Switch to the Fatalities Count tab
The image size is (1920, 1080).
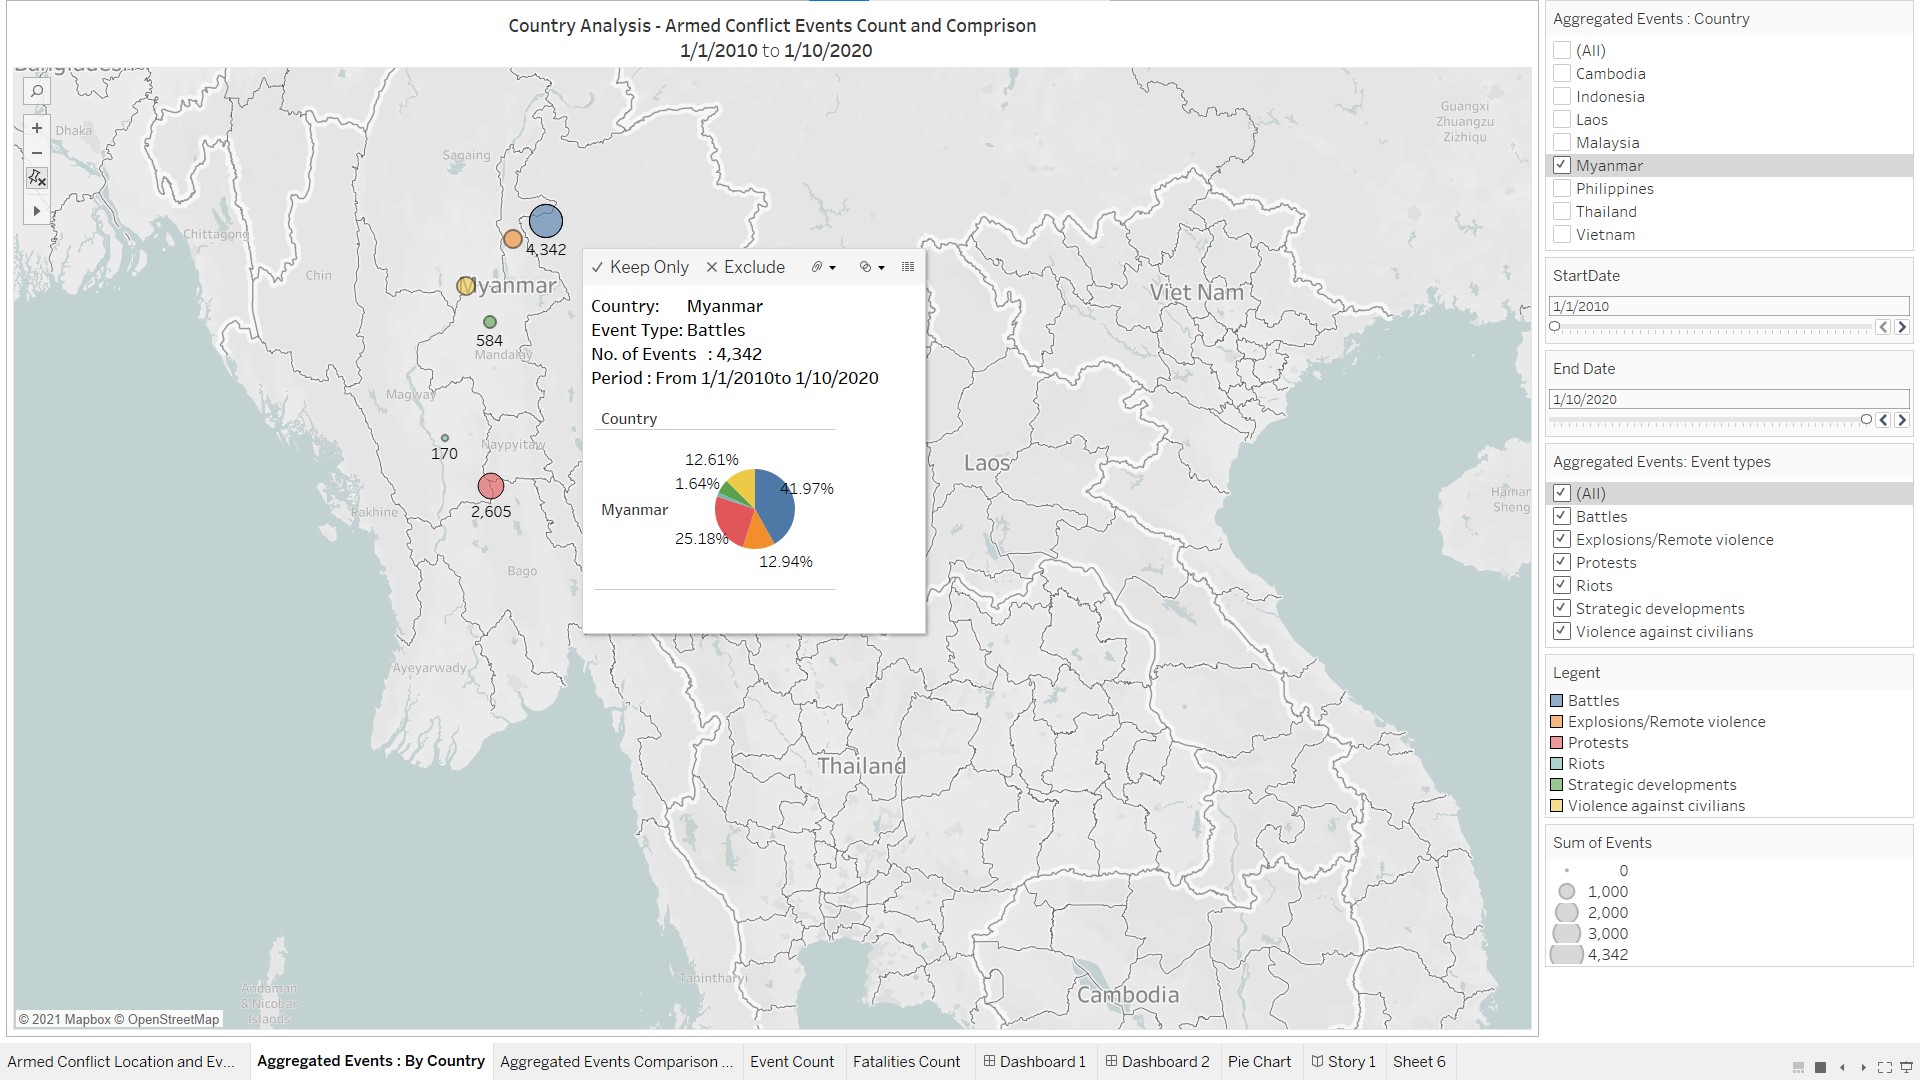coord(906,1061)
